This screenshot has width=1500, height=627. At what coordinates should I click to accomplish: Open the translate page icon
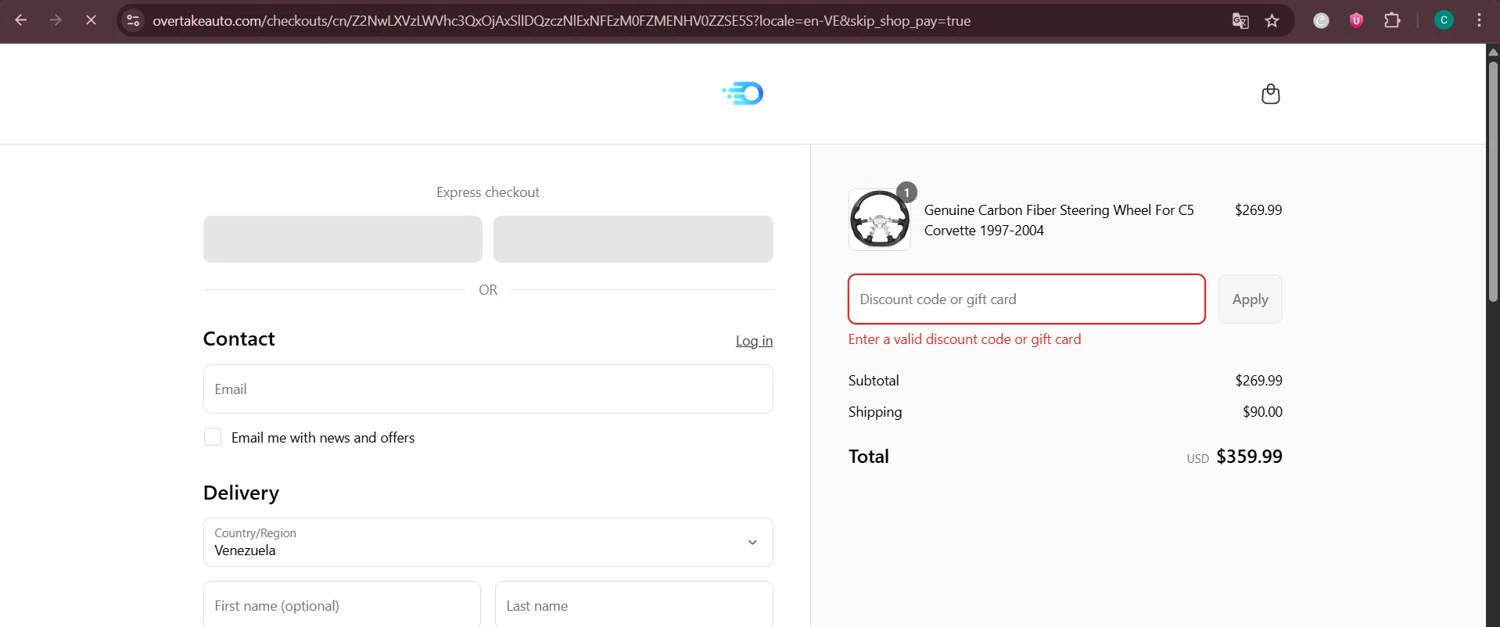click(x=1240, y=20)
